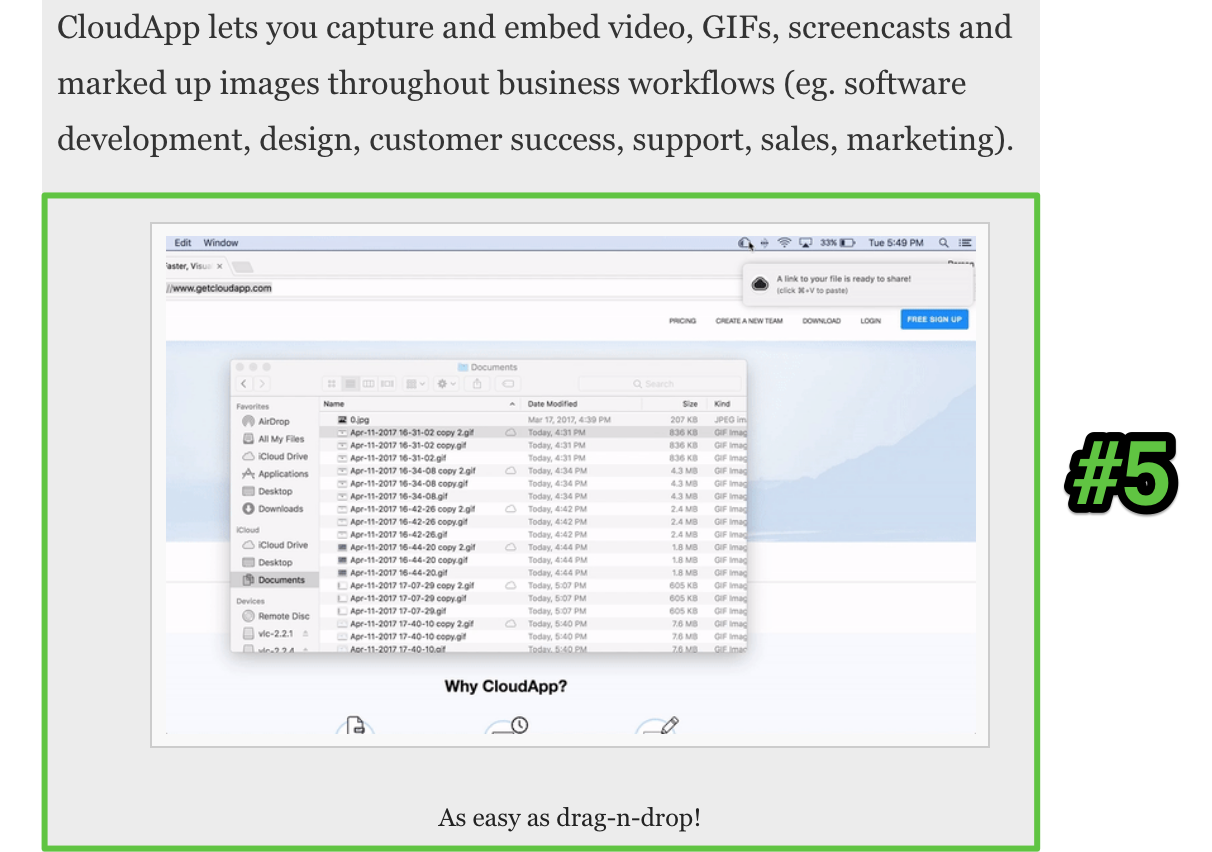Open Spotlight search magnifier icon
1212x852 pixels.
[x=944, y=243]
